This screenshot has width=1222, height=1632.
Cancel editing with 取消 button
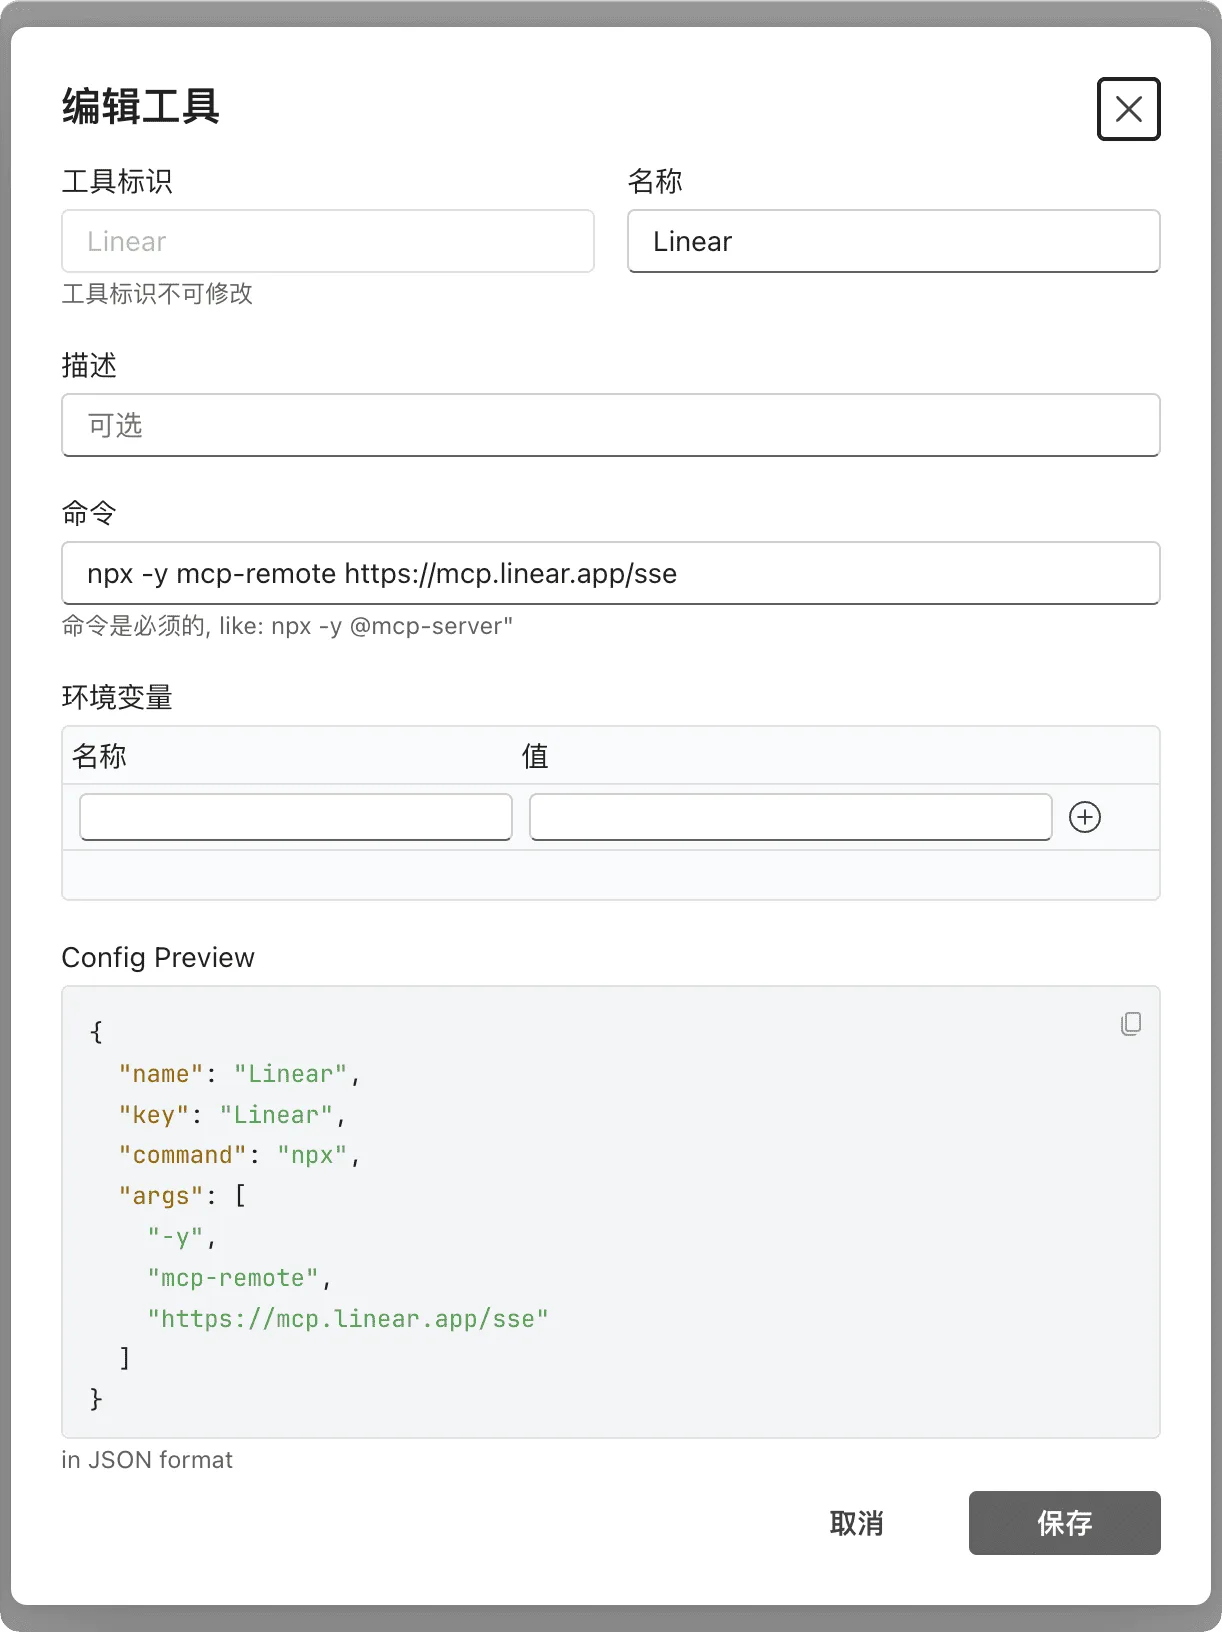click(x=857, y=1523)
